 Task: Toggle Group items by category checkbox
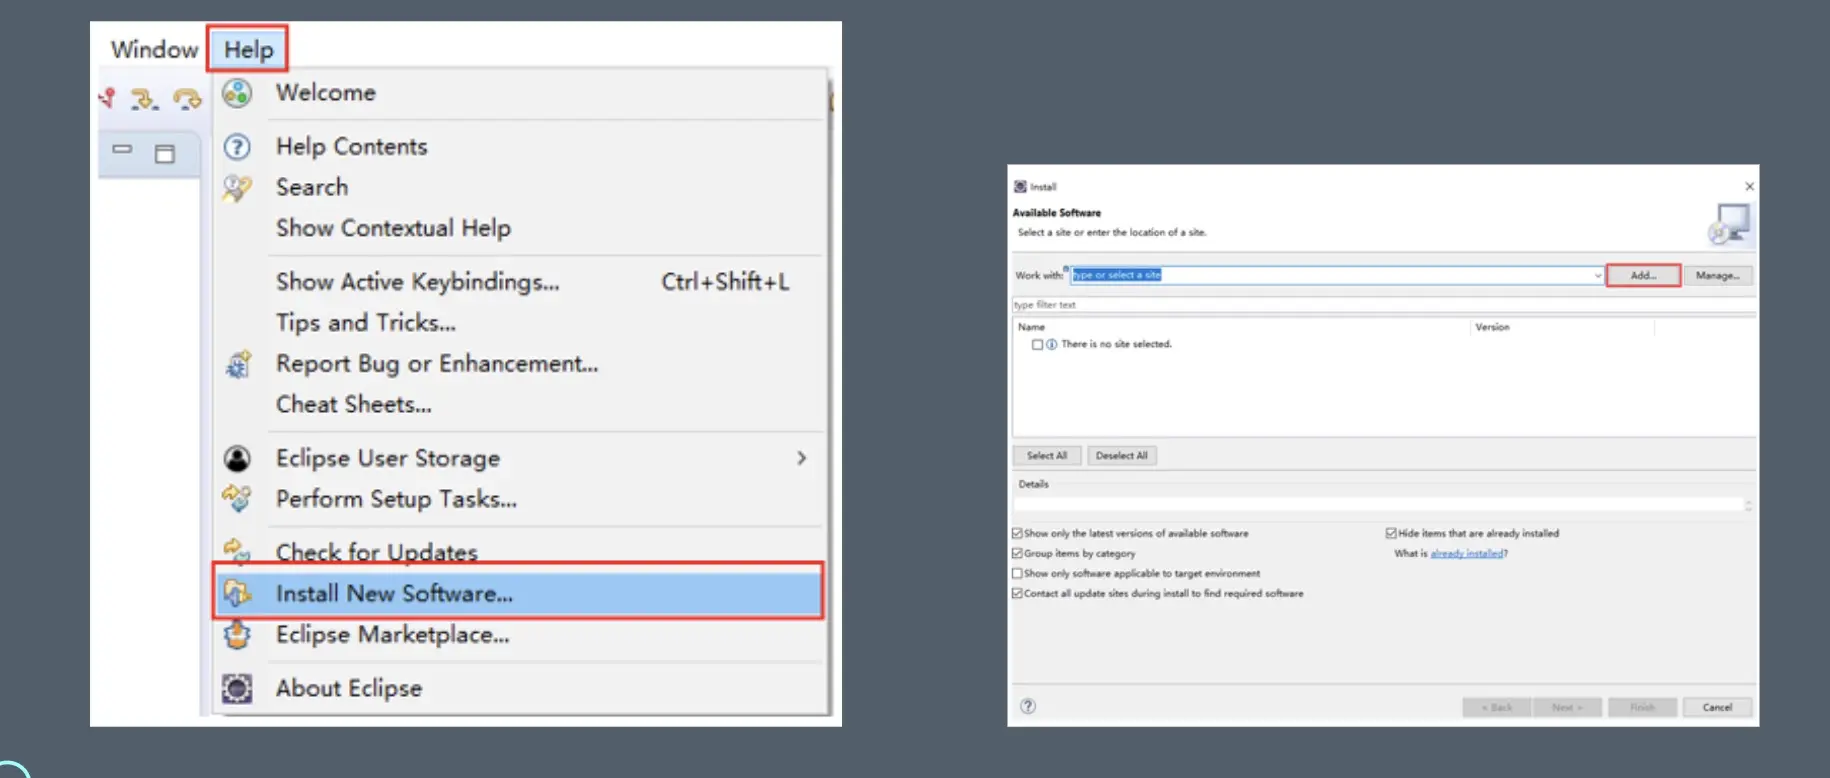(x=1017, y=554)
